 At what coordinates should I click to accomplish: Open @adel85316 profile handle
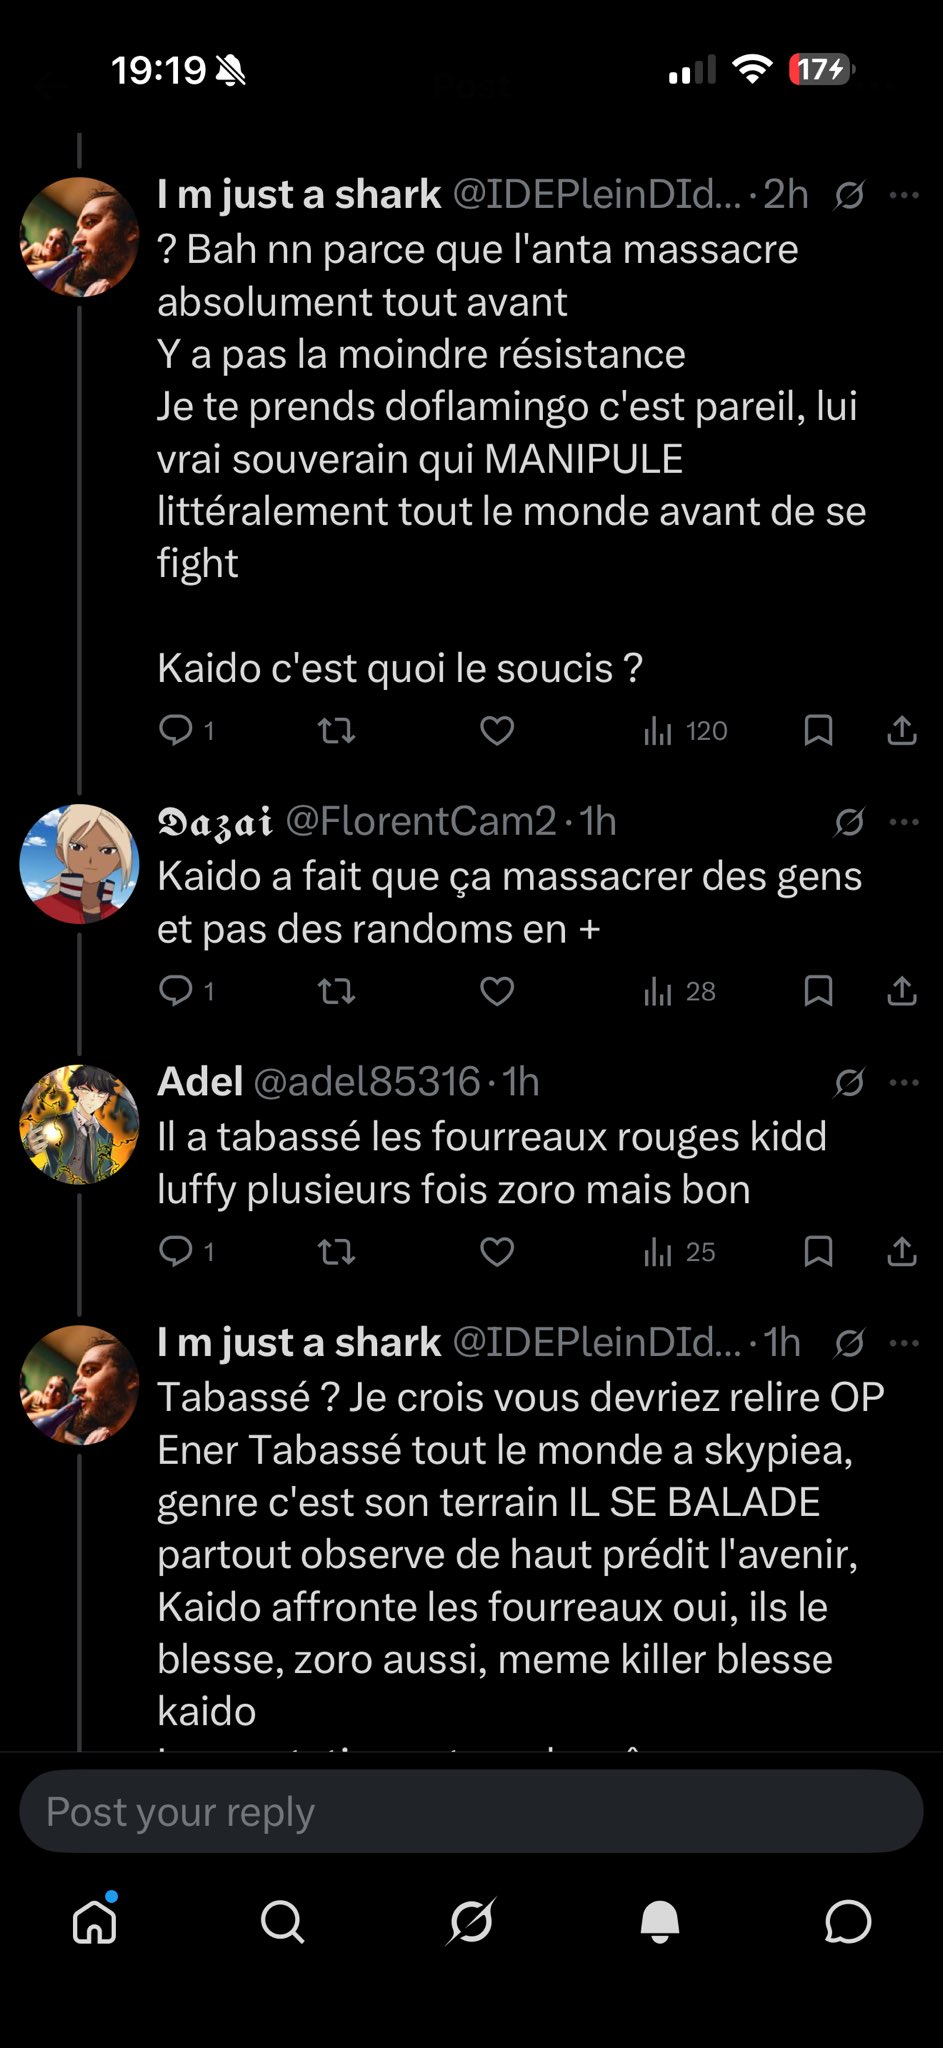pos(367,1082)
